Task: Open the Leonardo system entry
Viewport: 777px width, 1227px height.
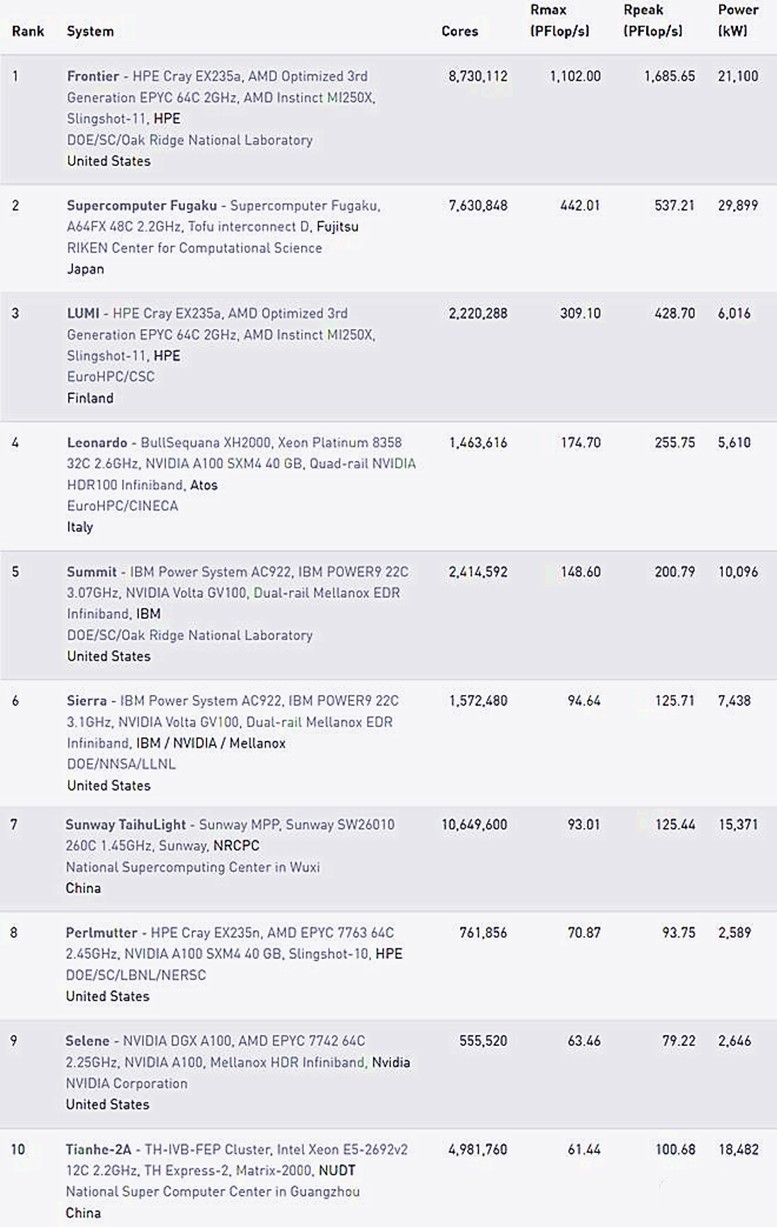Action: click(97, 442)
